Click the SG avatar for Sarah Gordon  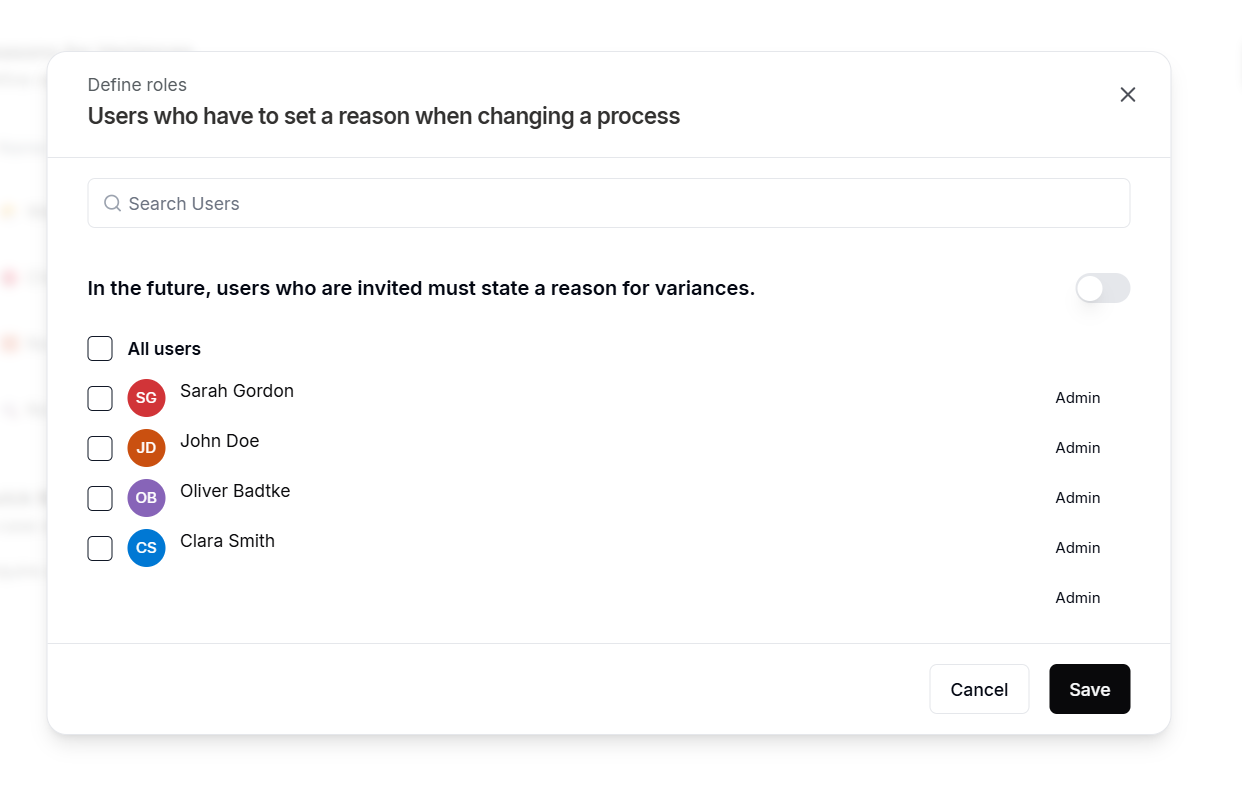tap(146, 398)
